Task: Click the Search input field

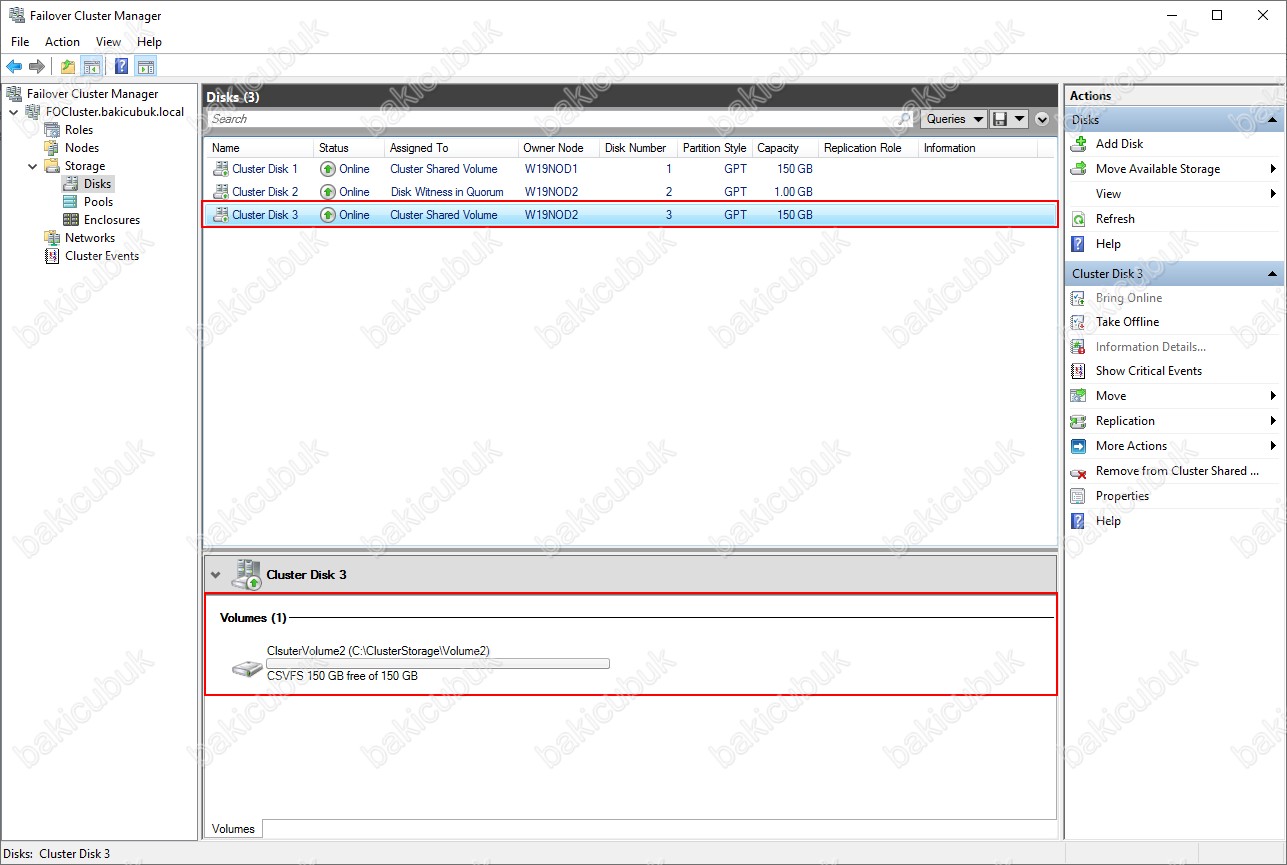Action: (553, 119)
